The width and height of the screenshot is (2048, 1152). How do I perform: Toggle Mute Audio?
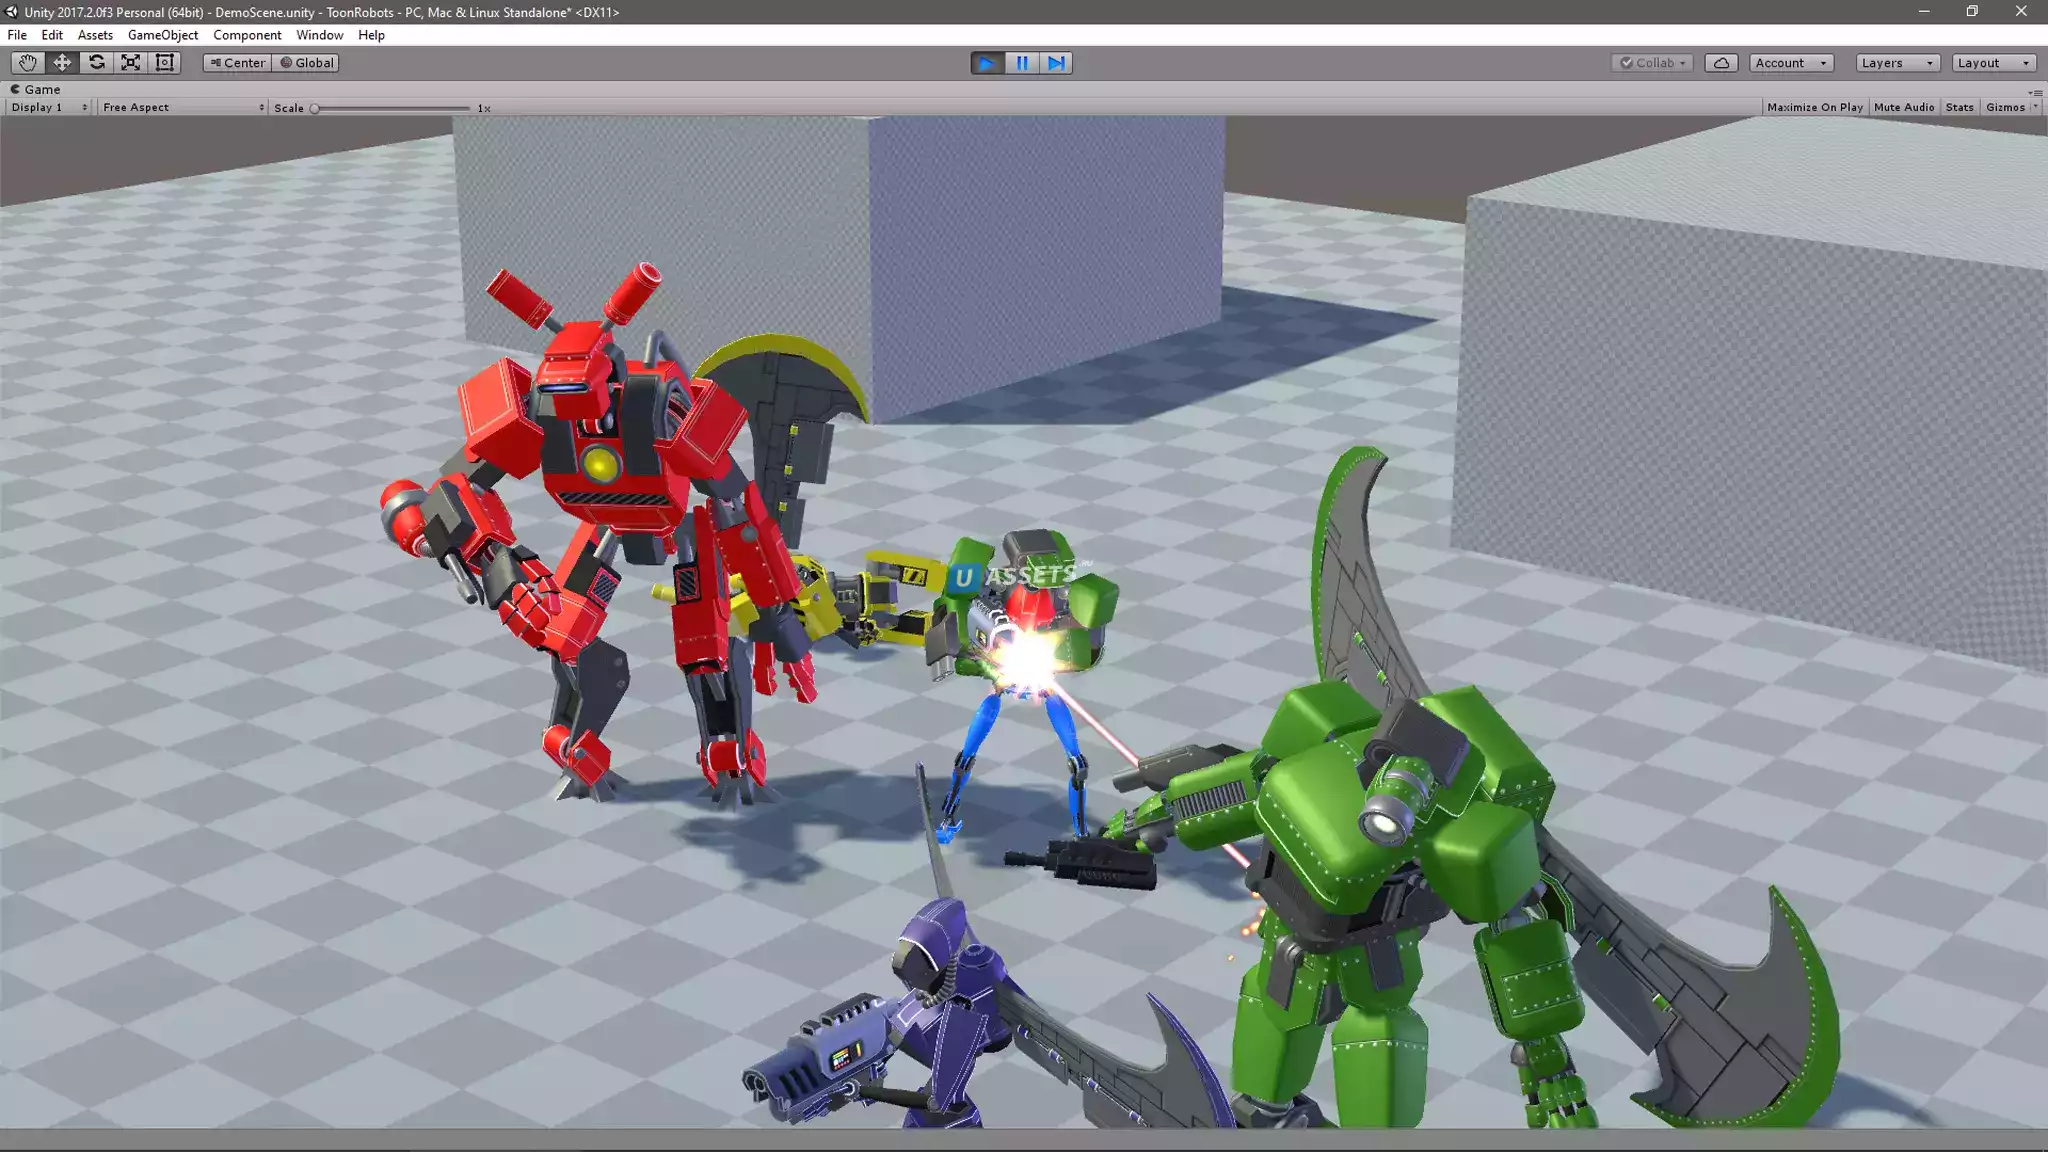tap(1903, 107)
